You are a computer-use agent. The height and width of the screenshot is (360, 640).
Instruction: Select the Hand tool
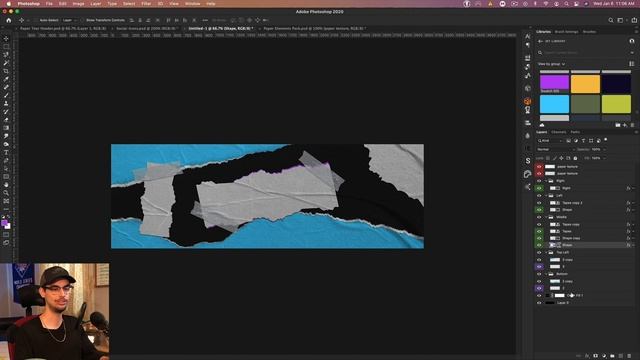point(6,185)
